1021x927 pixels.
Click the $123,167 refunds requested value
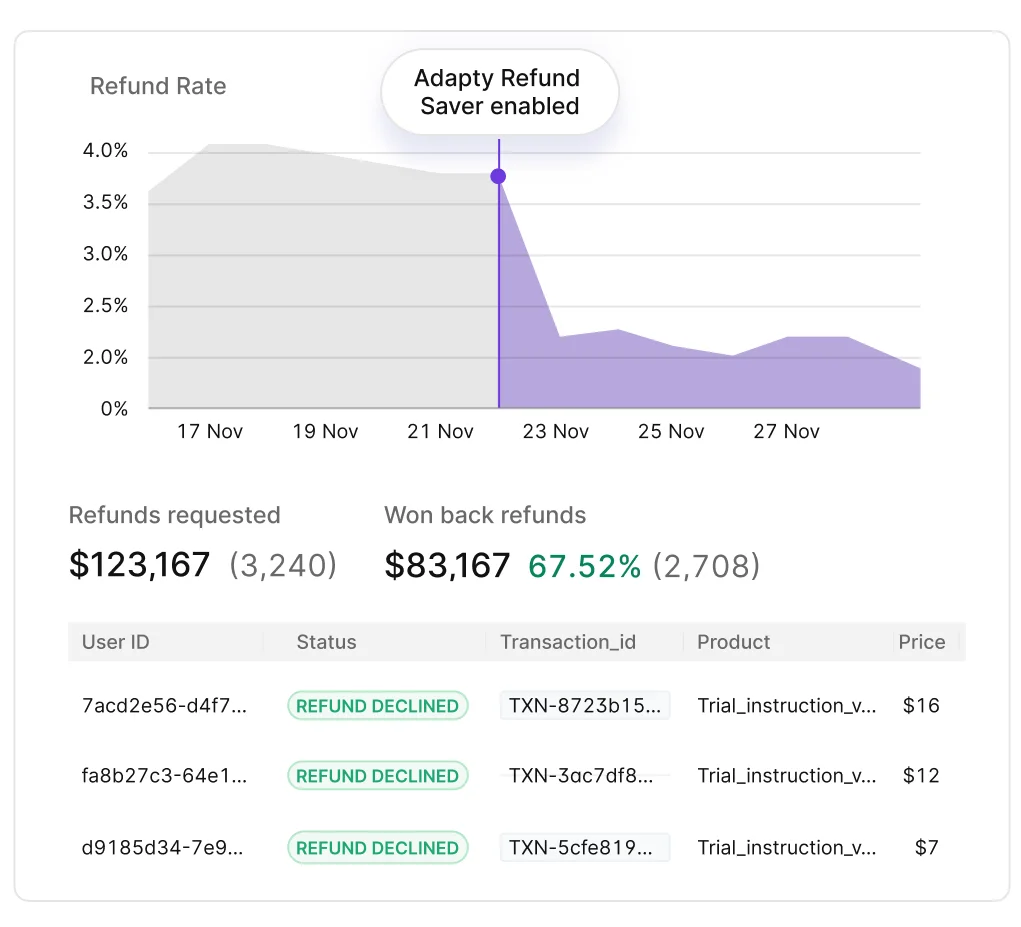pos(140,565)
